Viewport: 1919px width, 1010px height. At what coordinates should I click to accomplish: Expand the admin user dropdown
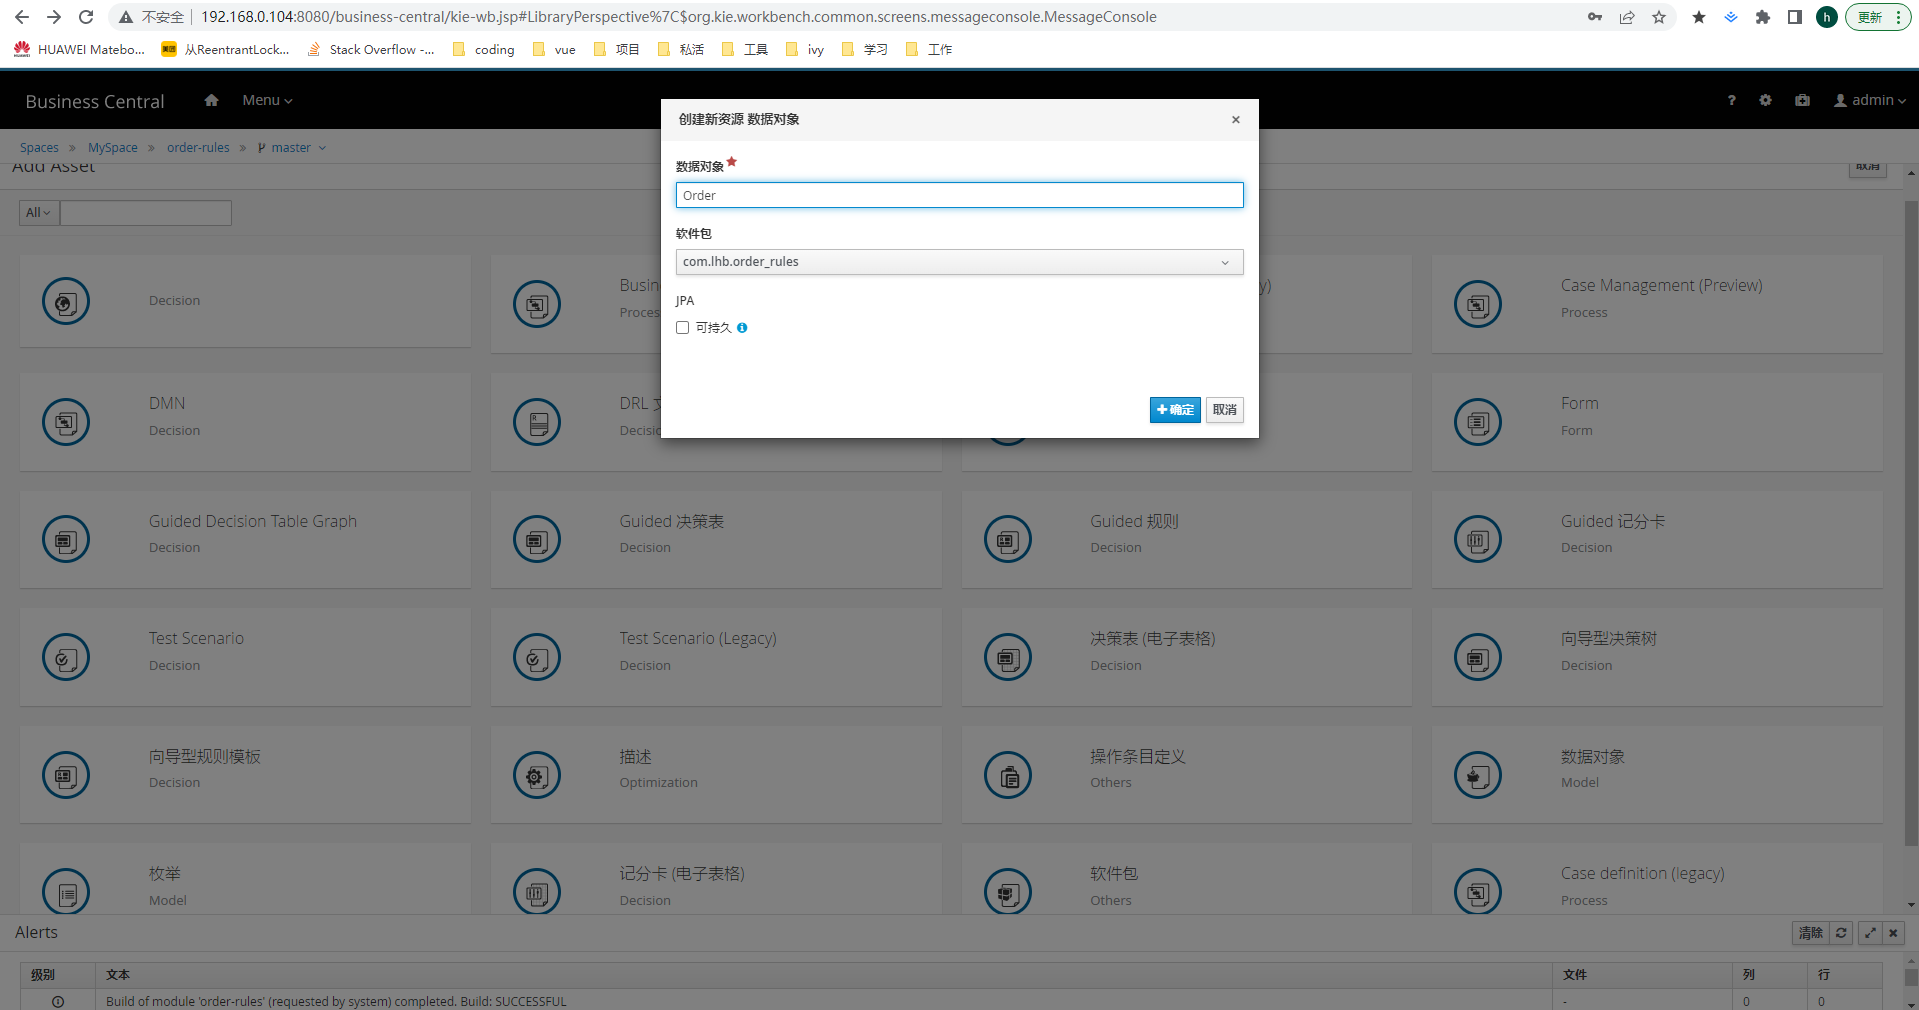(1870, 100)
